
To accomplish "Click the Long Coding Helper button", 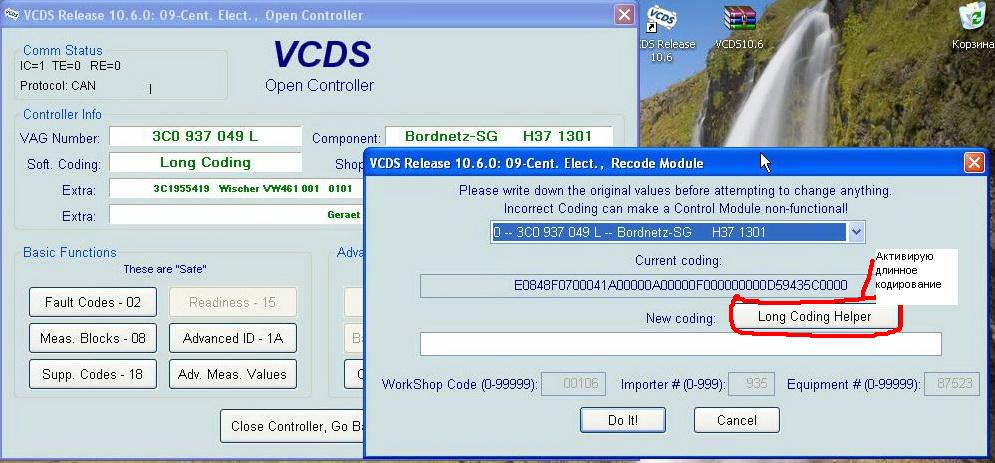I will [x=814, y=316].
